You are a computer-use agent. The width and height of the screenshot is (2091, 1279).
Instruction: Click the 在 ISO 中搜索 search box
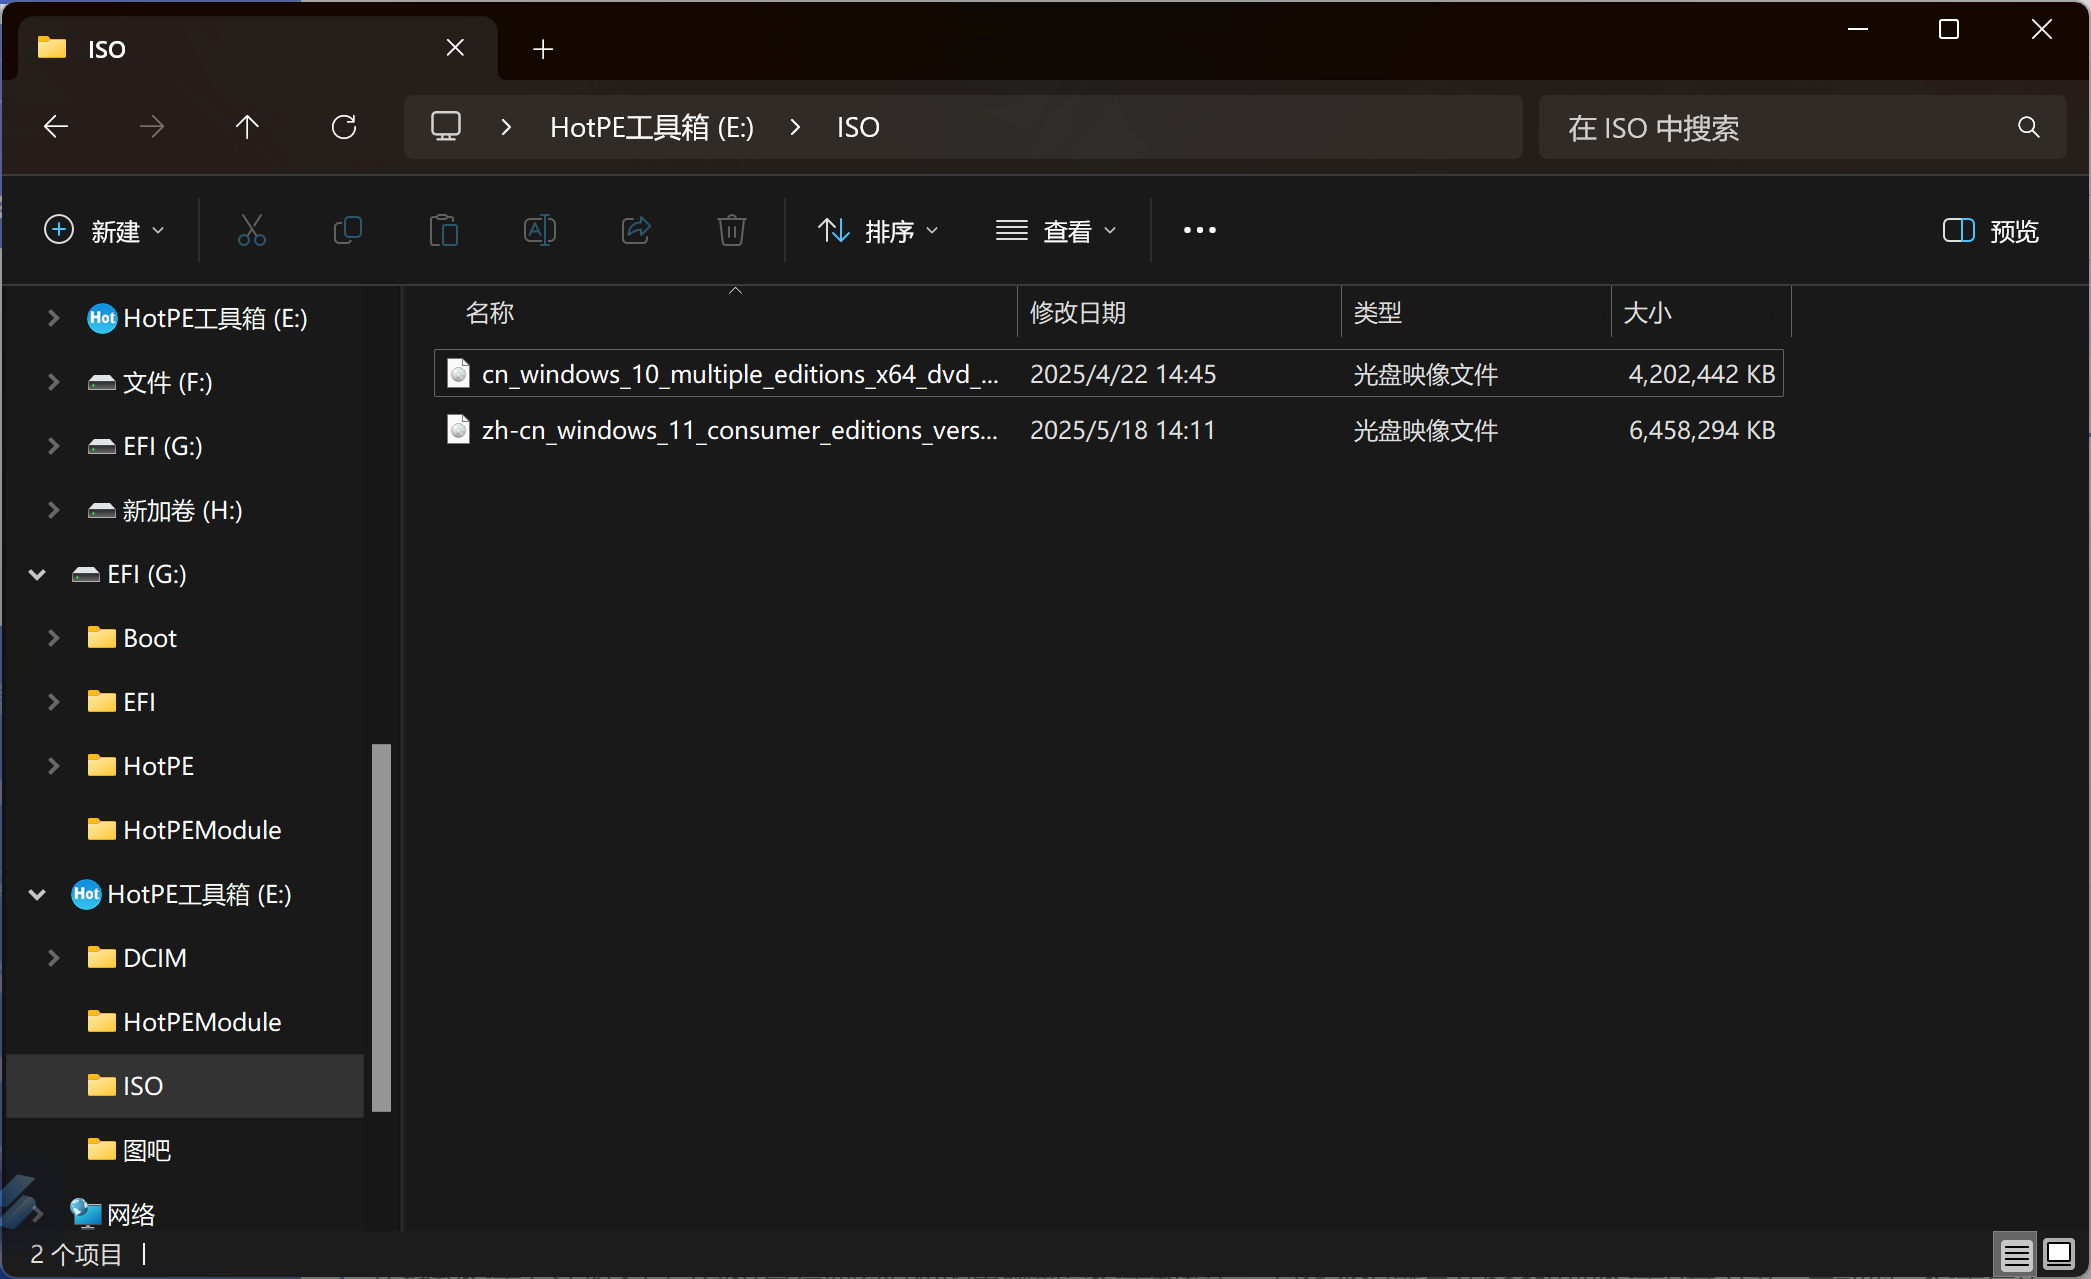coord(1802,127)
